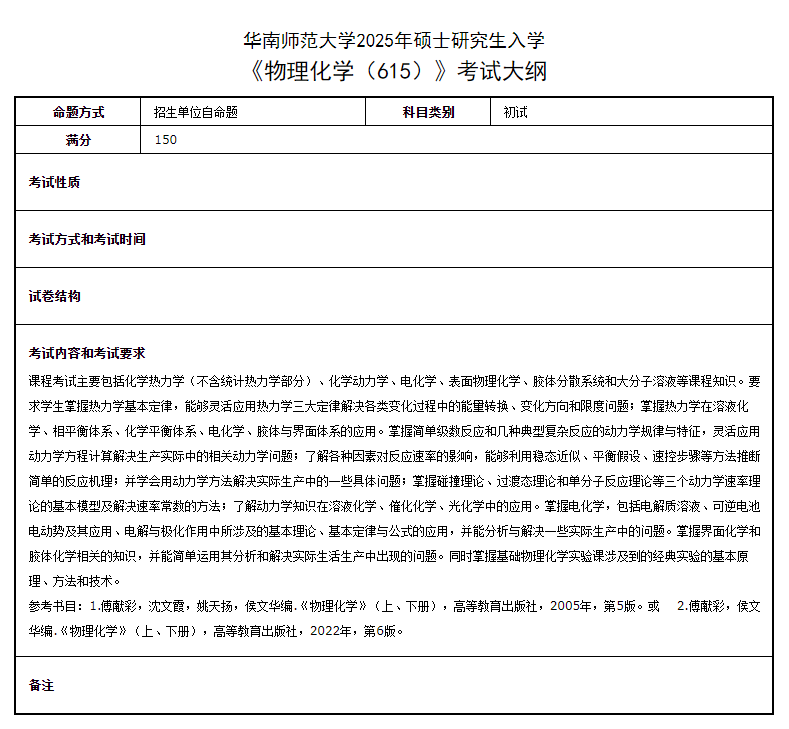
Task: Click the '备注' section heading
Action: pos(41,685)
